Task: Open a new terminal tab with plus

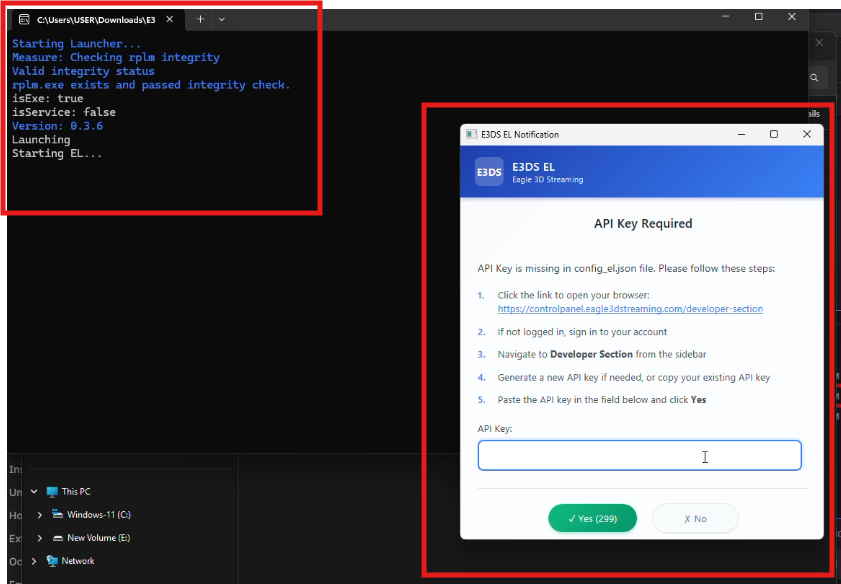Action: click(200, 19)
